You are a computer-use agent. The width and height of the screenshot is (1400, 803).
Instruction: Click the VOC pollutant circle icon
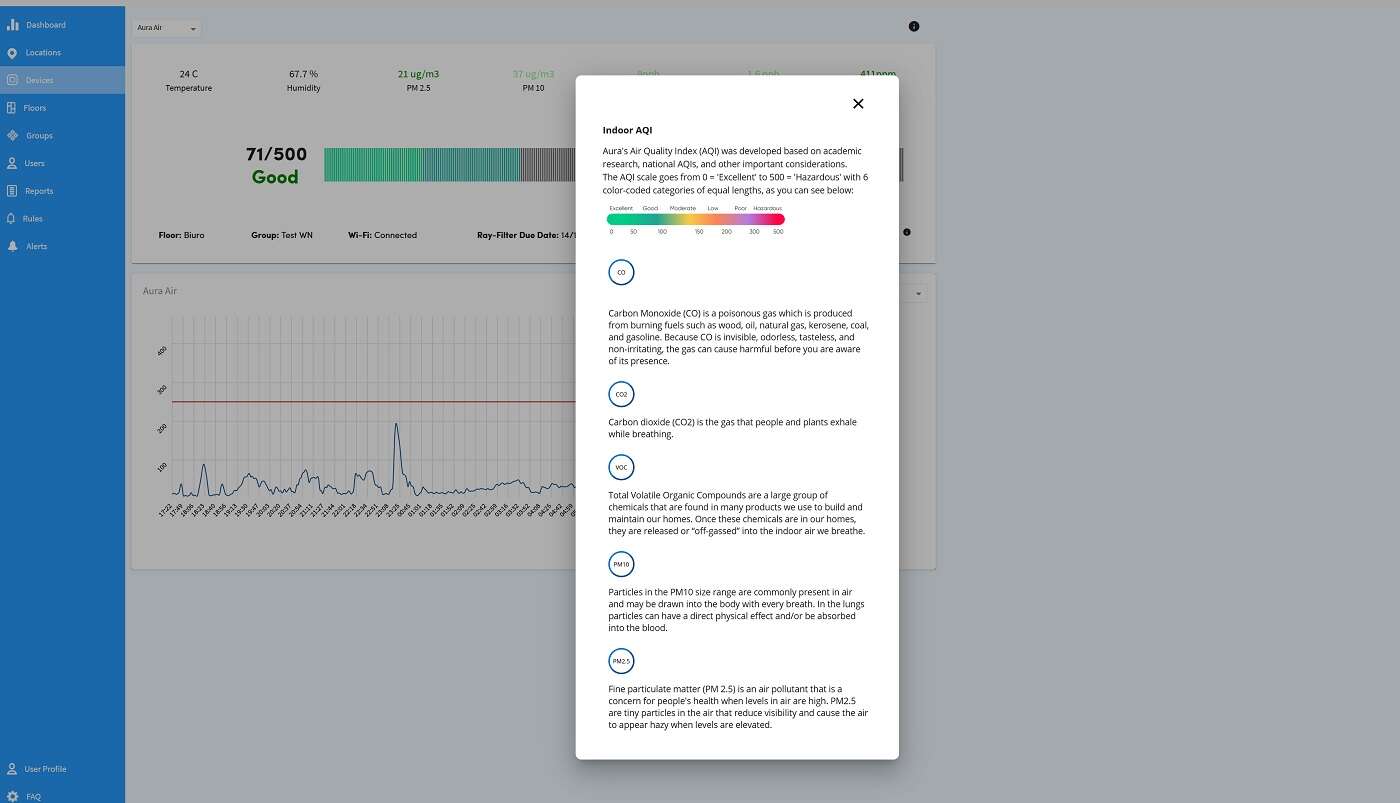[621, 467]
